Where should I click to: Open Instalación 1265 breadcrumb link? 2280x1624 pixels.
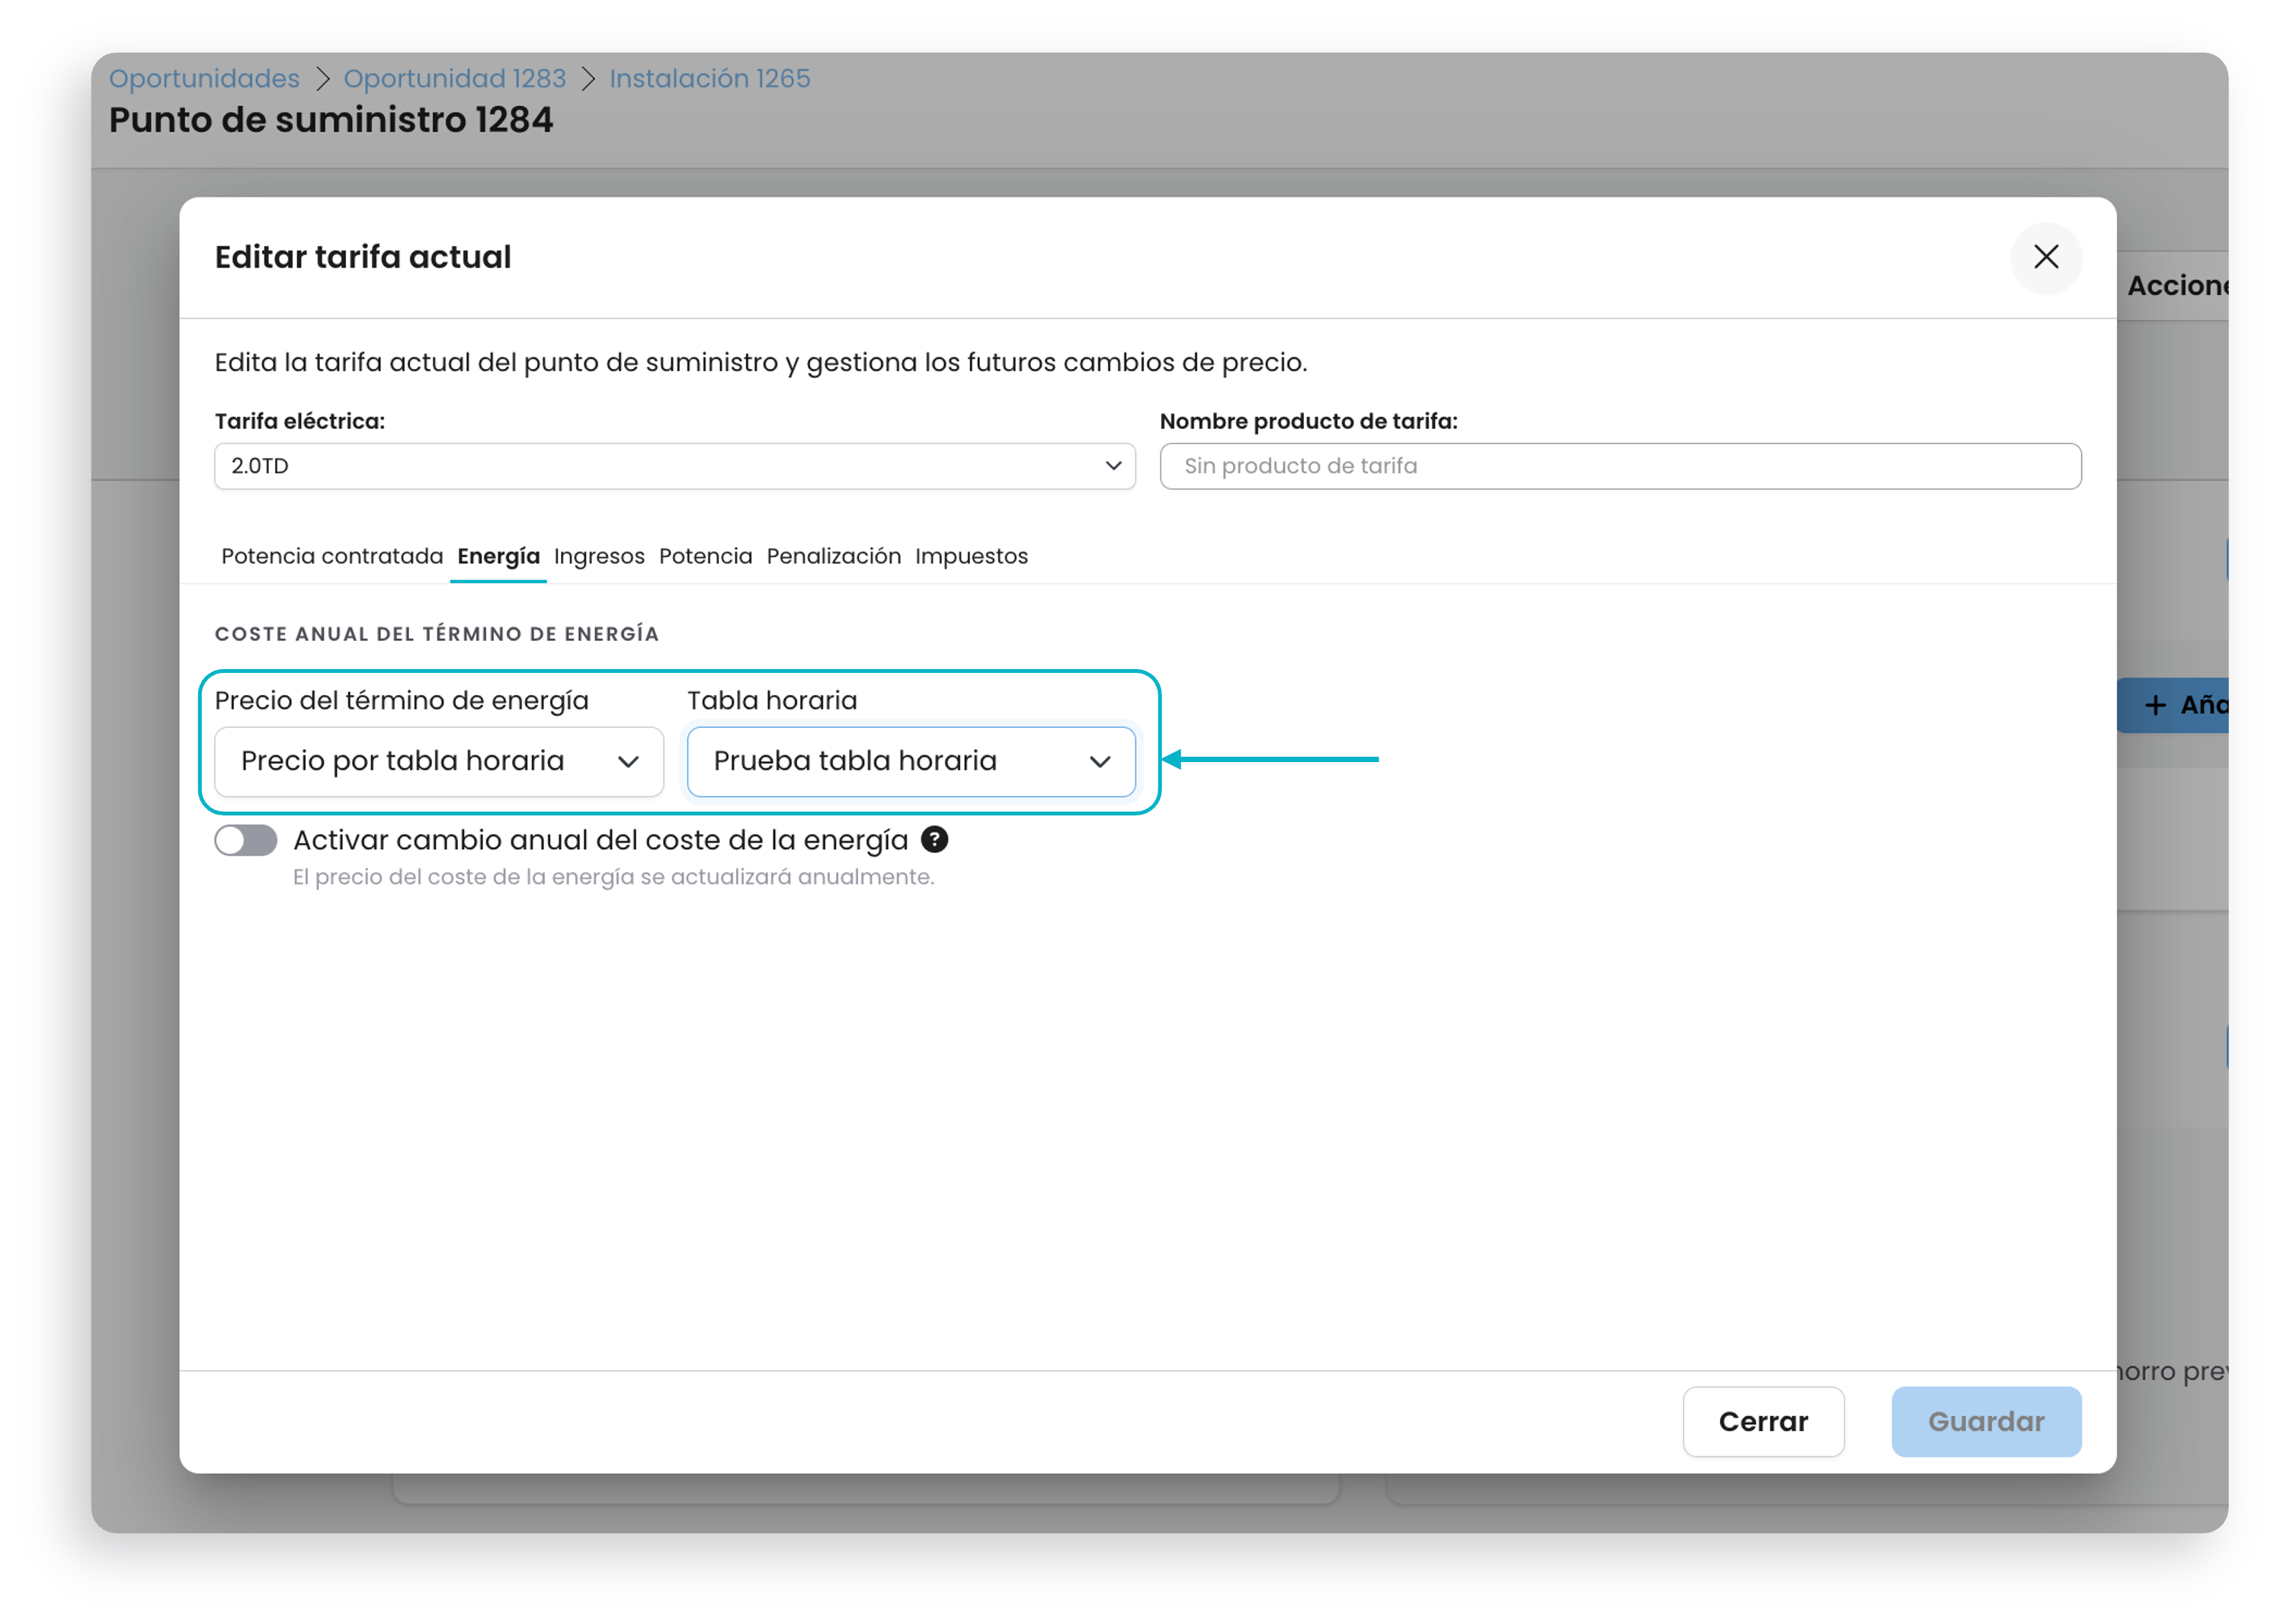point(710,78)
